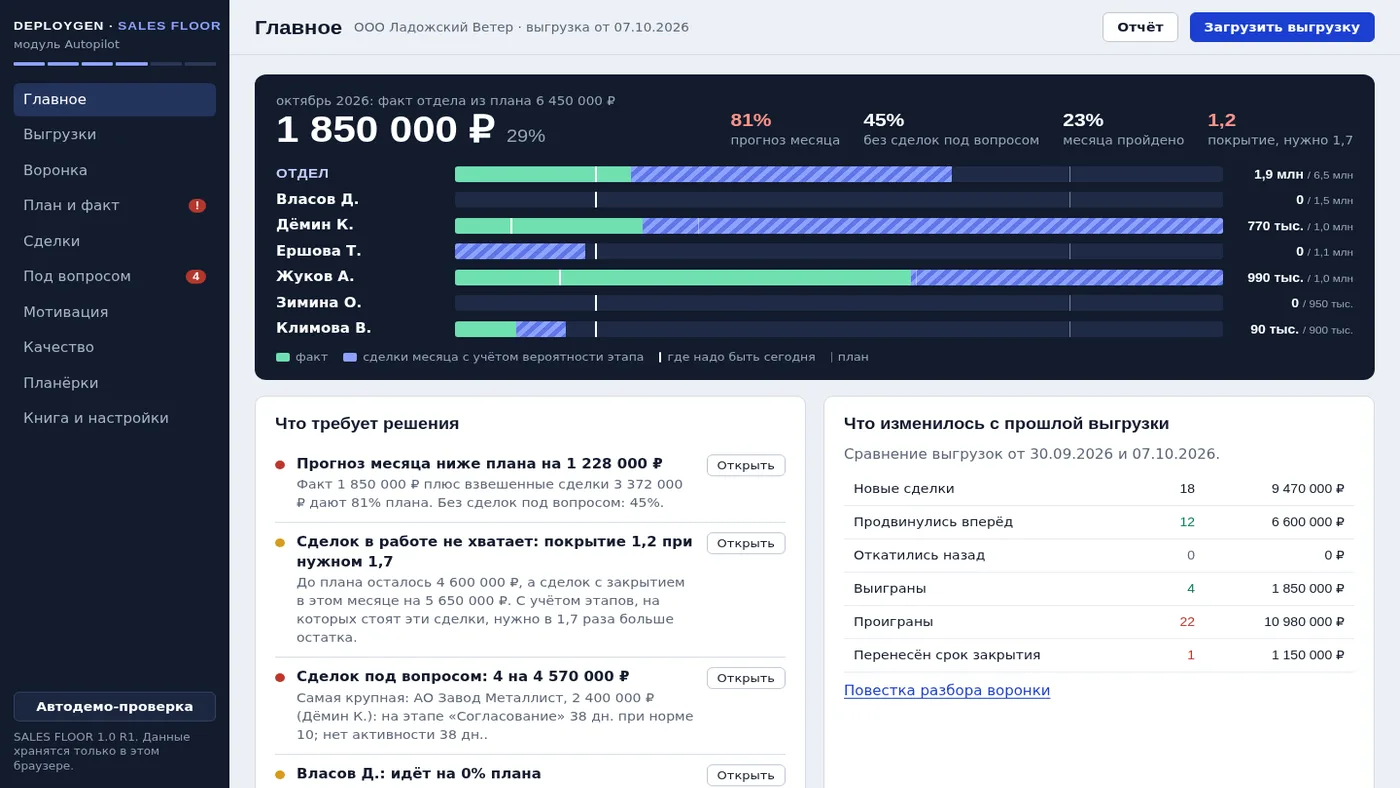1400x788 pixels.
Task: Click the badge showing 4 on Под вопросом
Action: click(196, 277)
